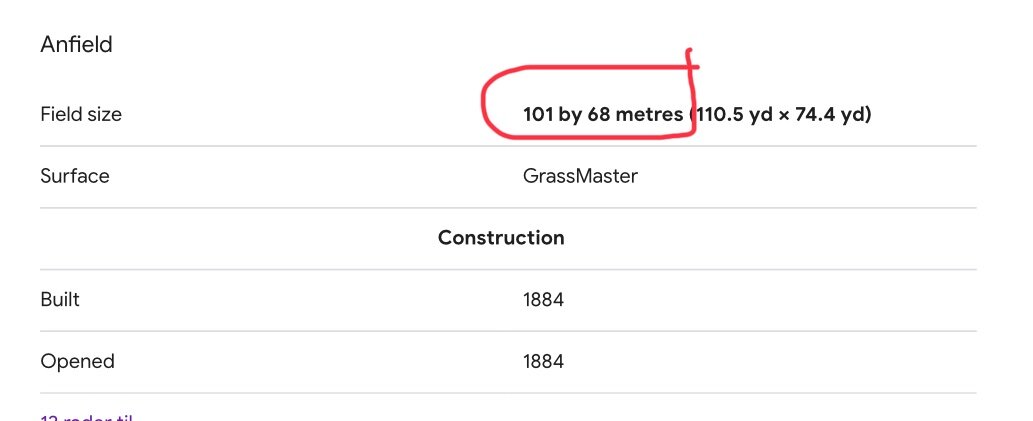This screenshot has width=1033, height=421.
Task: Select the "101 by 68 metres" text
Action: click(x=603, y=115)
